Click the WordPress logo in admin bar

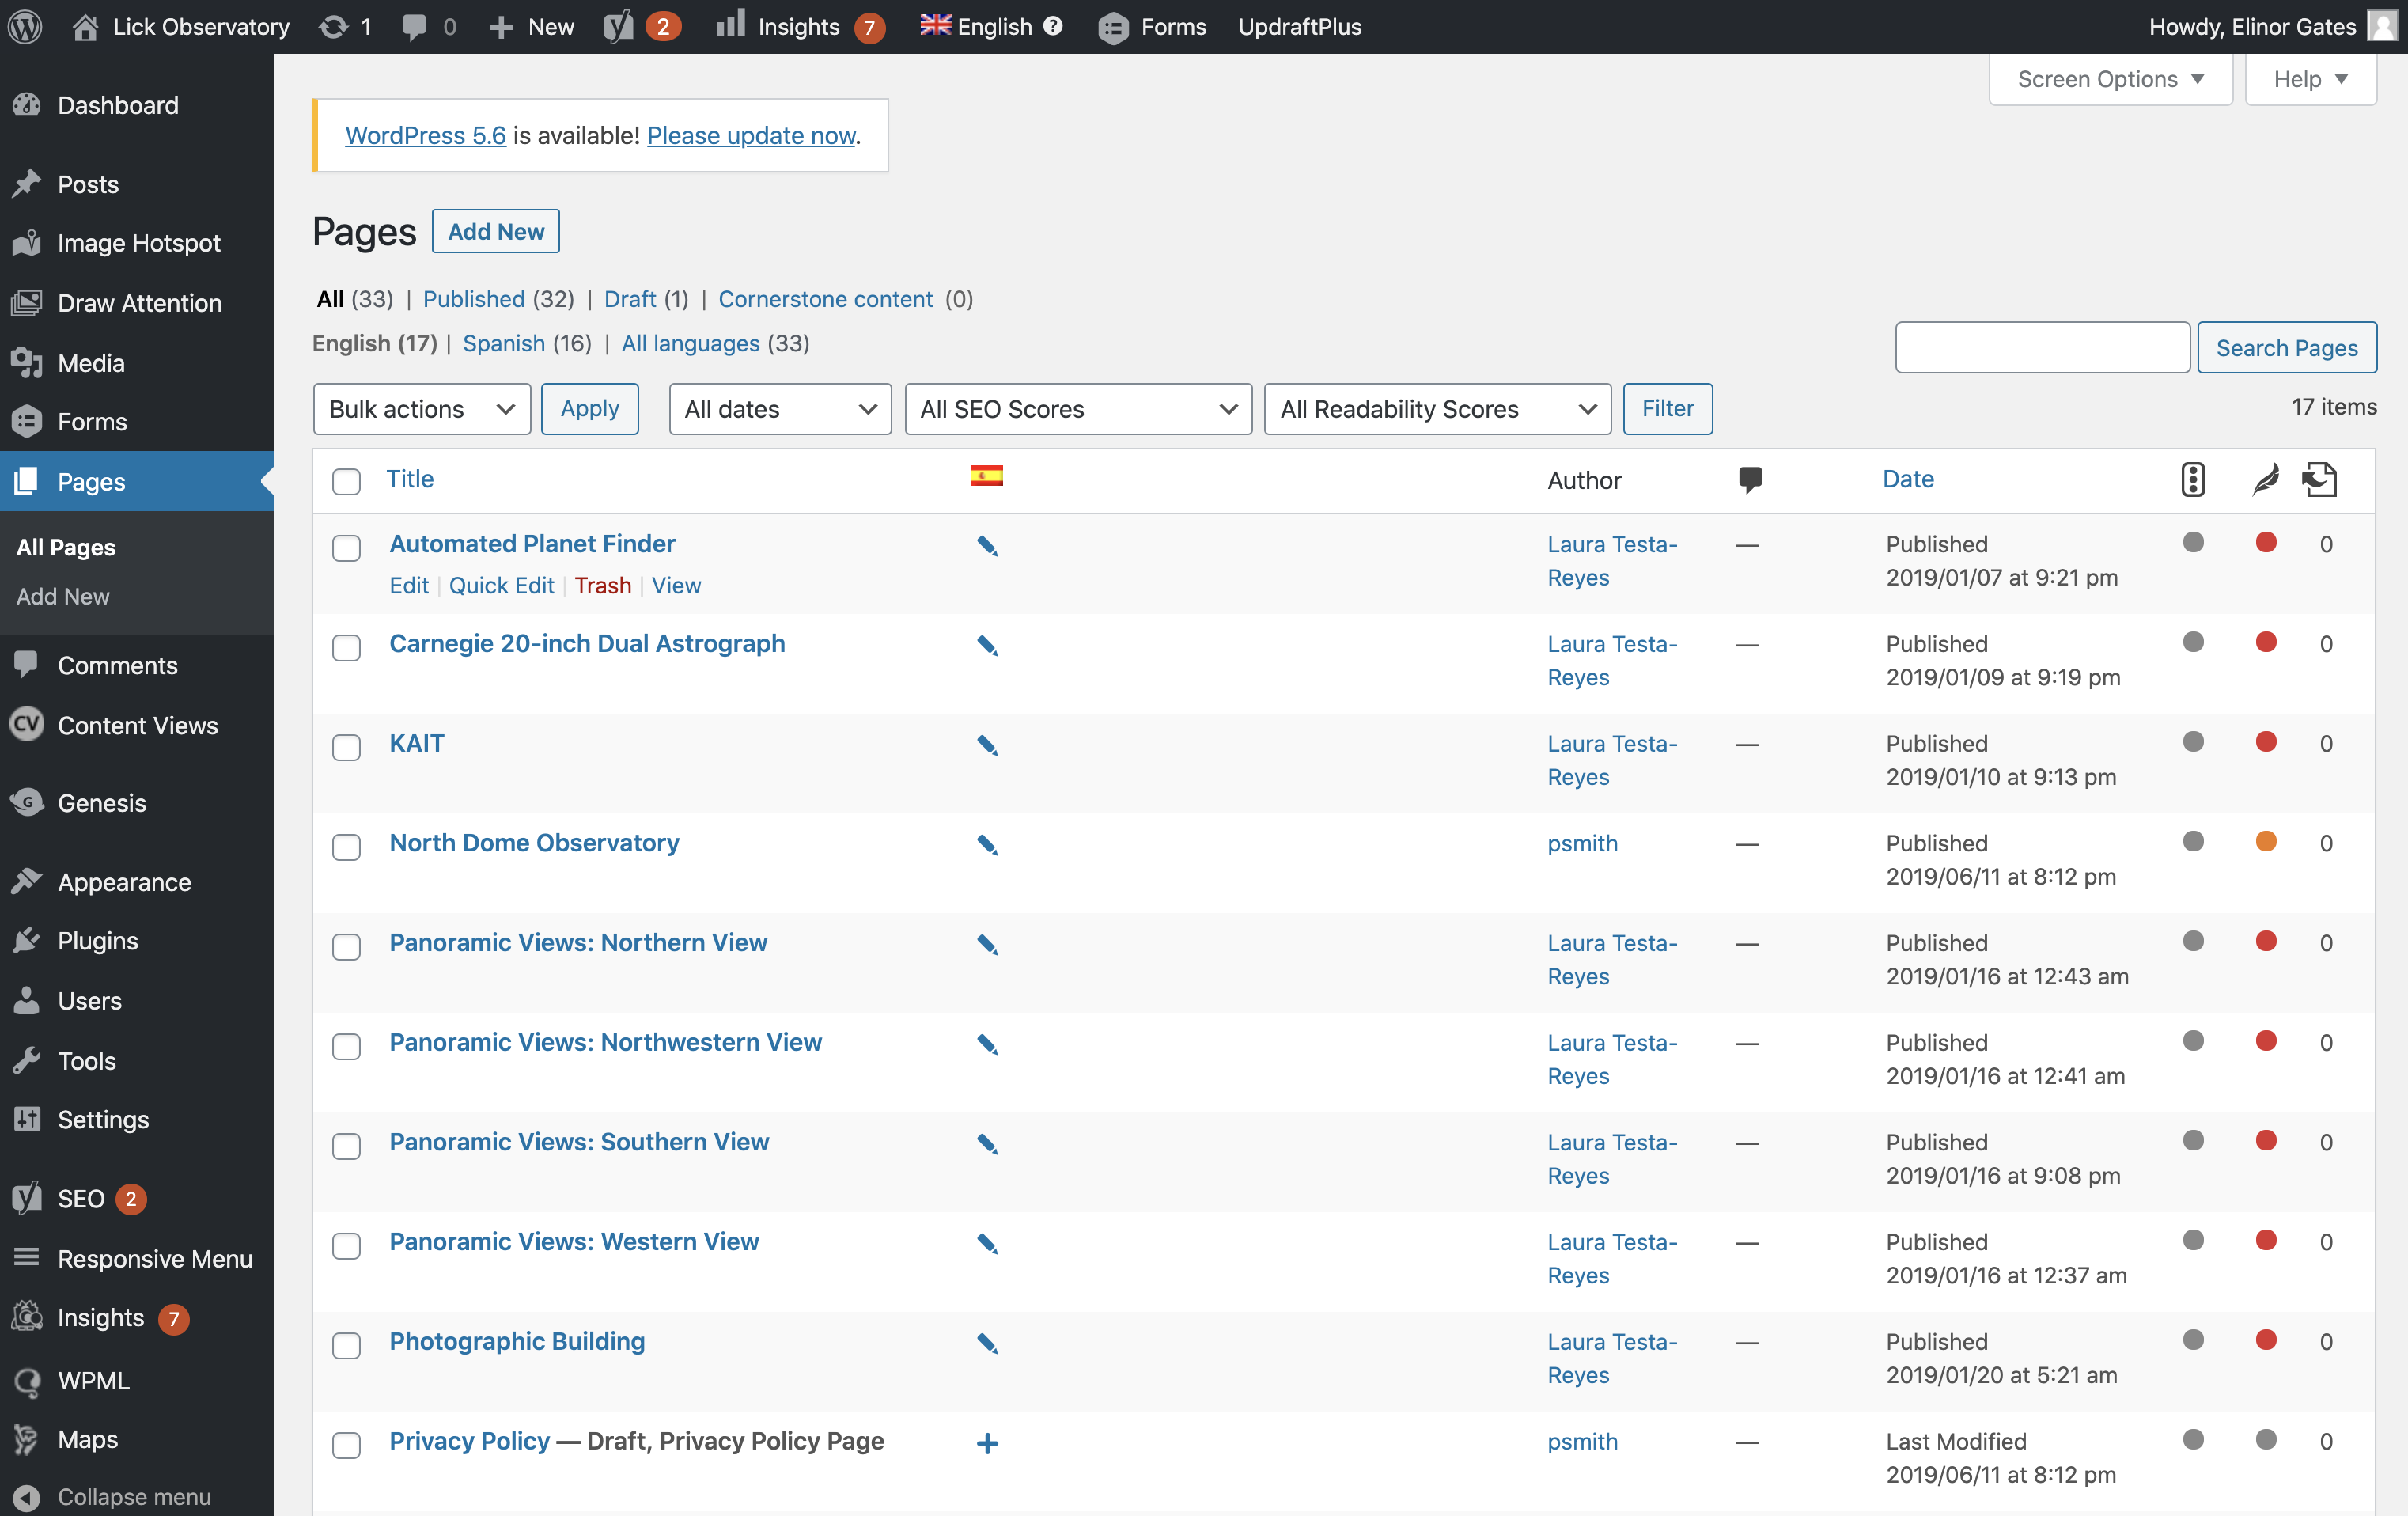coord(26,26)
